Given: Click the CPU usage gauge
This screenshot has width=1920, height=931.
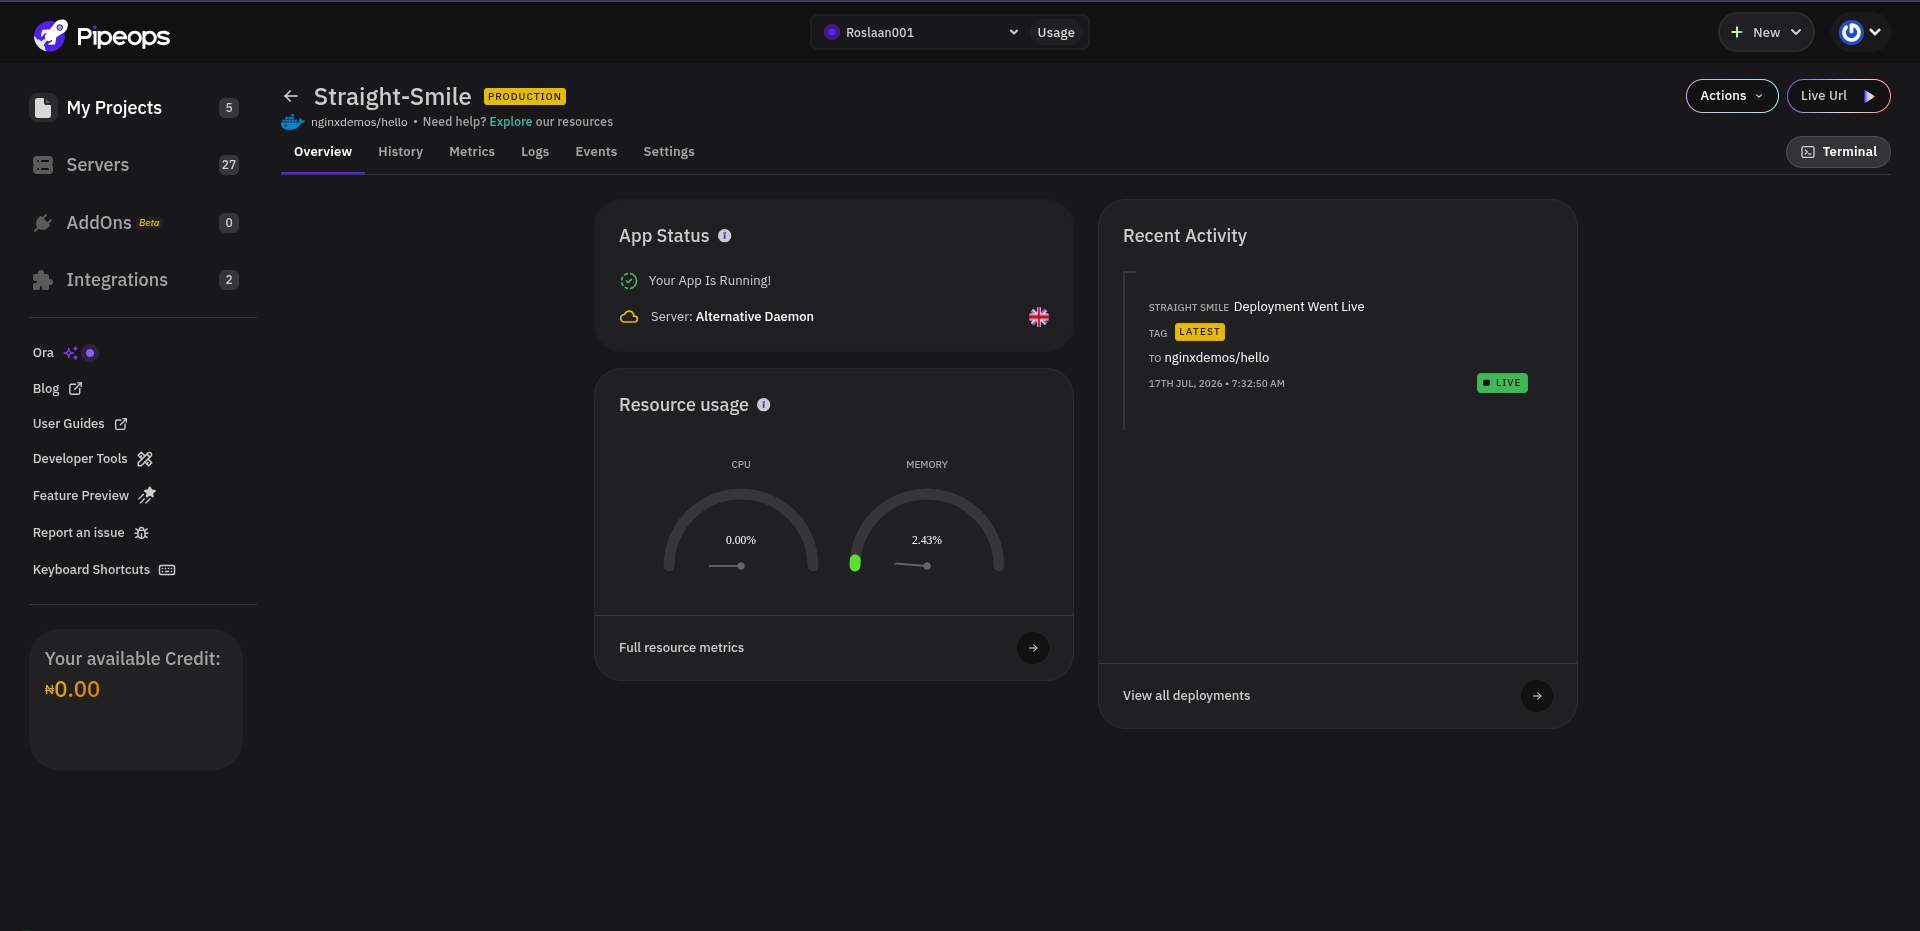Looking at the screenshot, I should 741,530.
